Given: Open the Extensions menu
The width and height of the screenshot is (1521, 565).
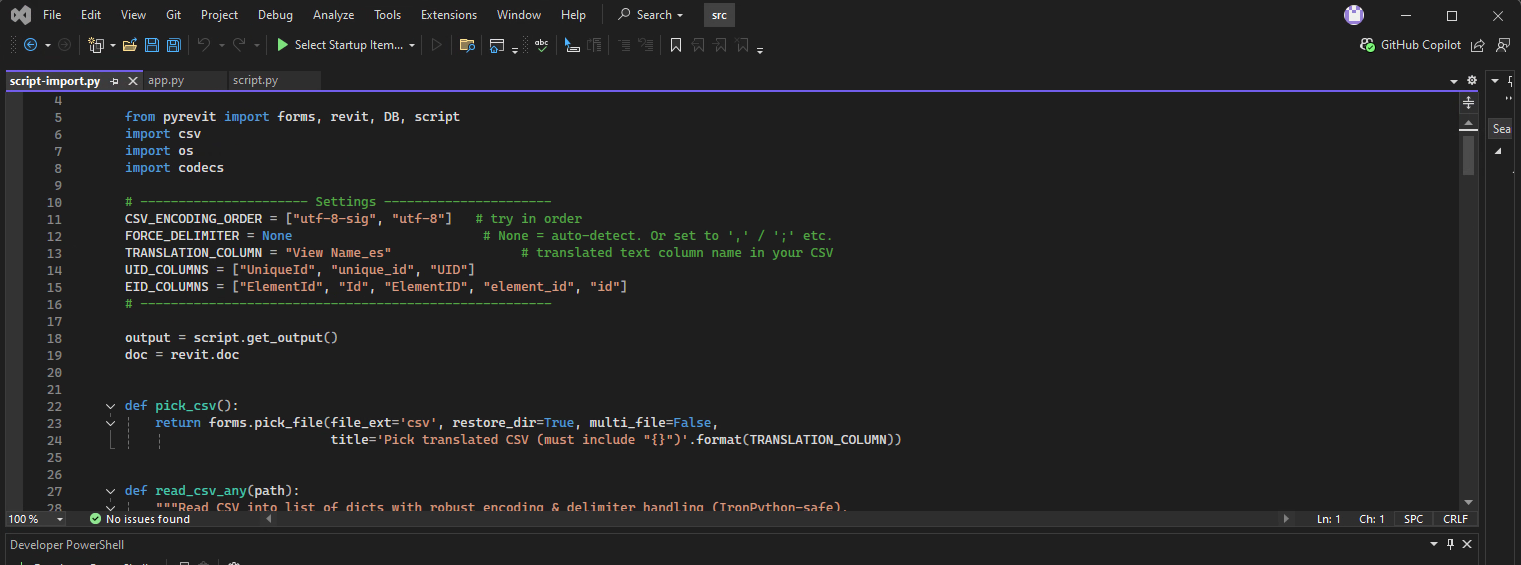Looking at the screenshot, I should pyautogui.click(x=449, y=15).
